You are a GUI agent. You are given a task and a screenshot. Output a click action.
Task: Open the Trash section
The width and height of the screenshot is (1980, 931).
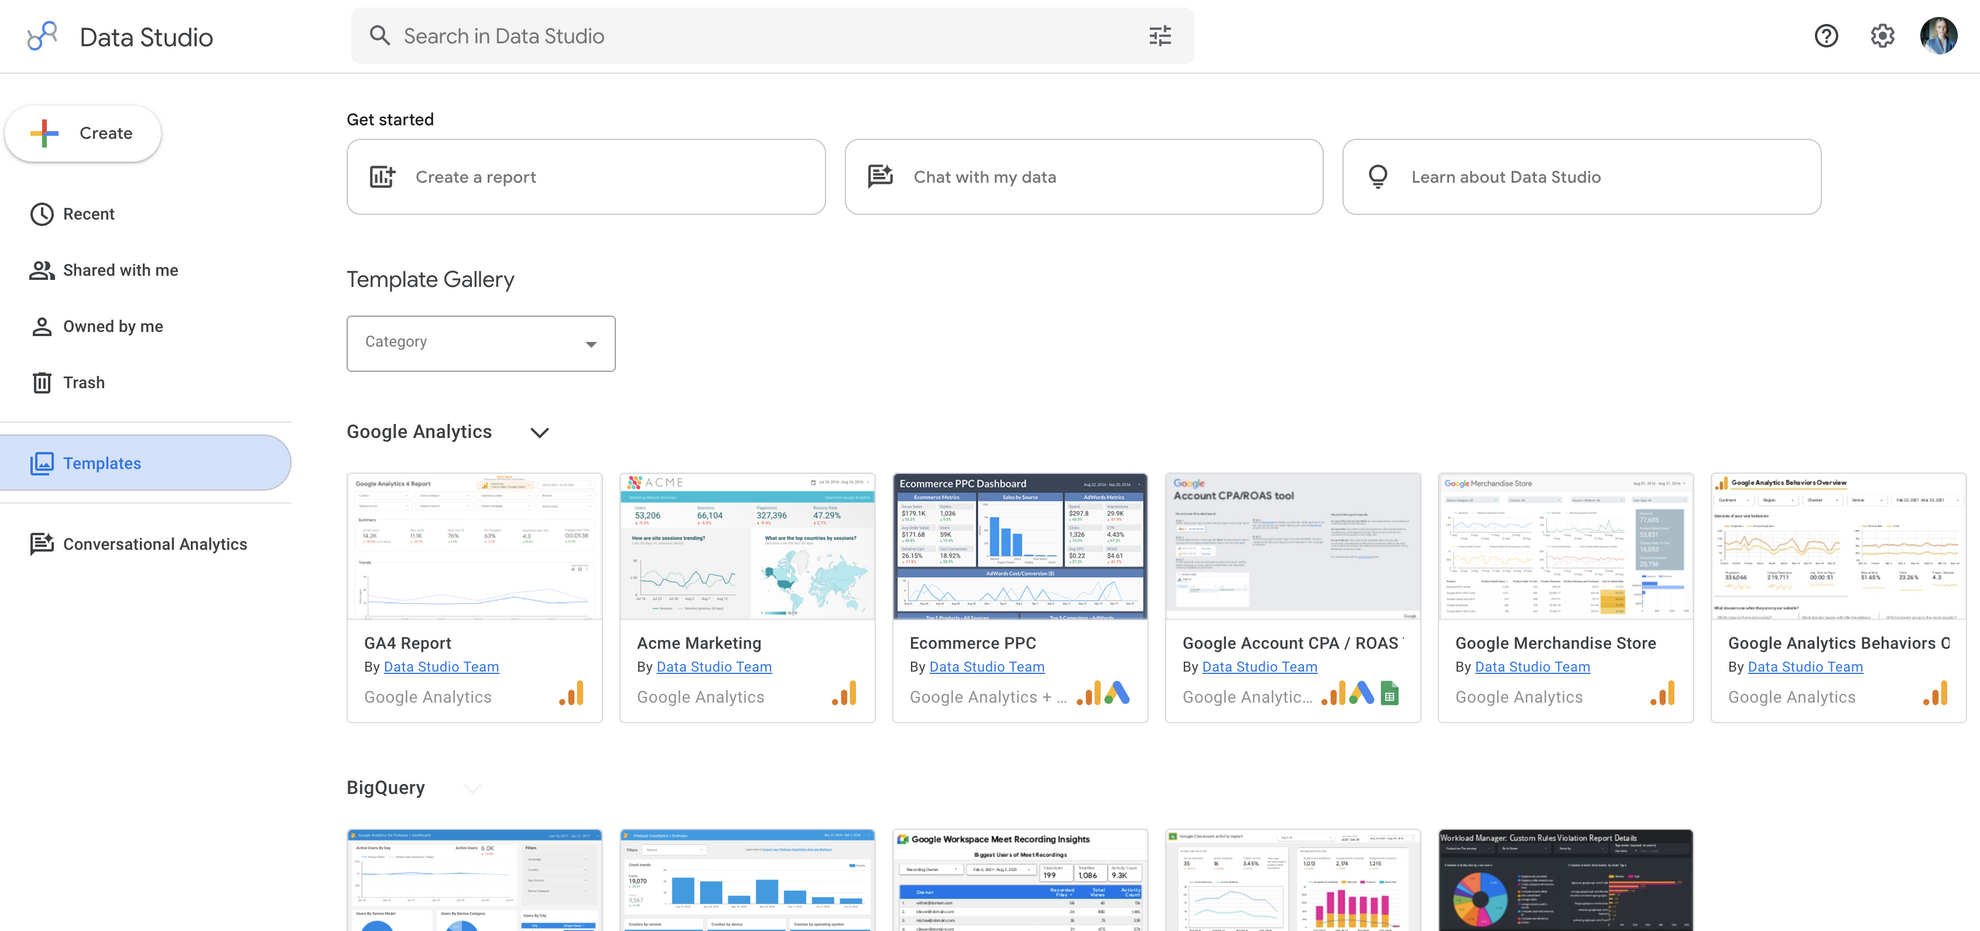[x=83, y=382]
